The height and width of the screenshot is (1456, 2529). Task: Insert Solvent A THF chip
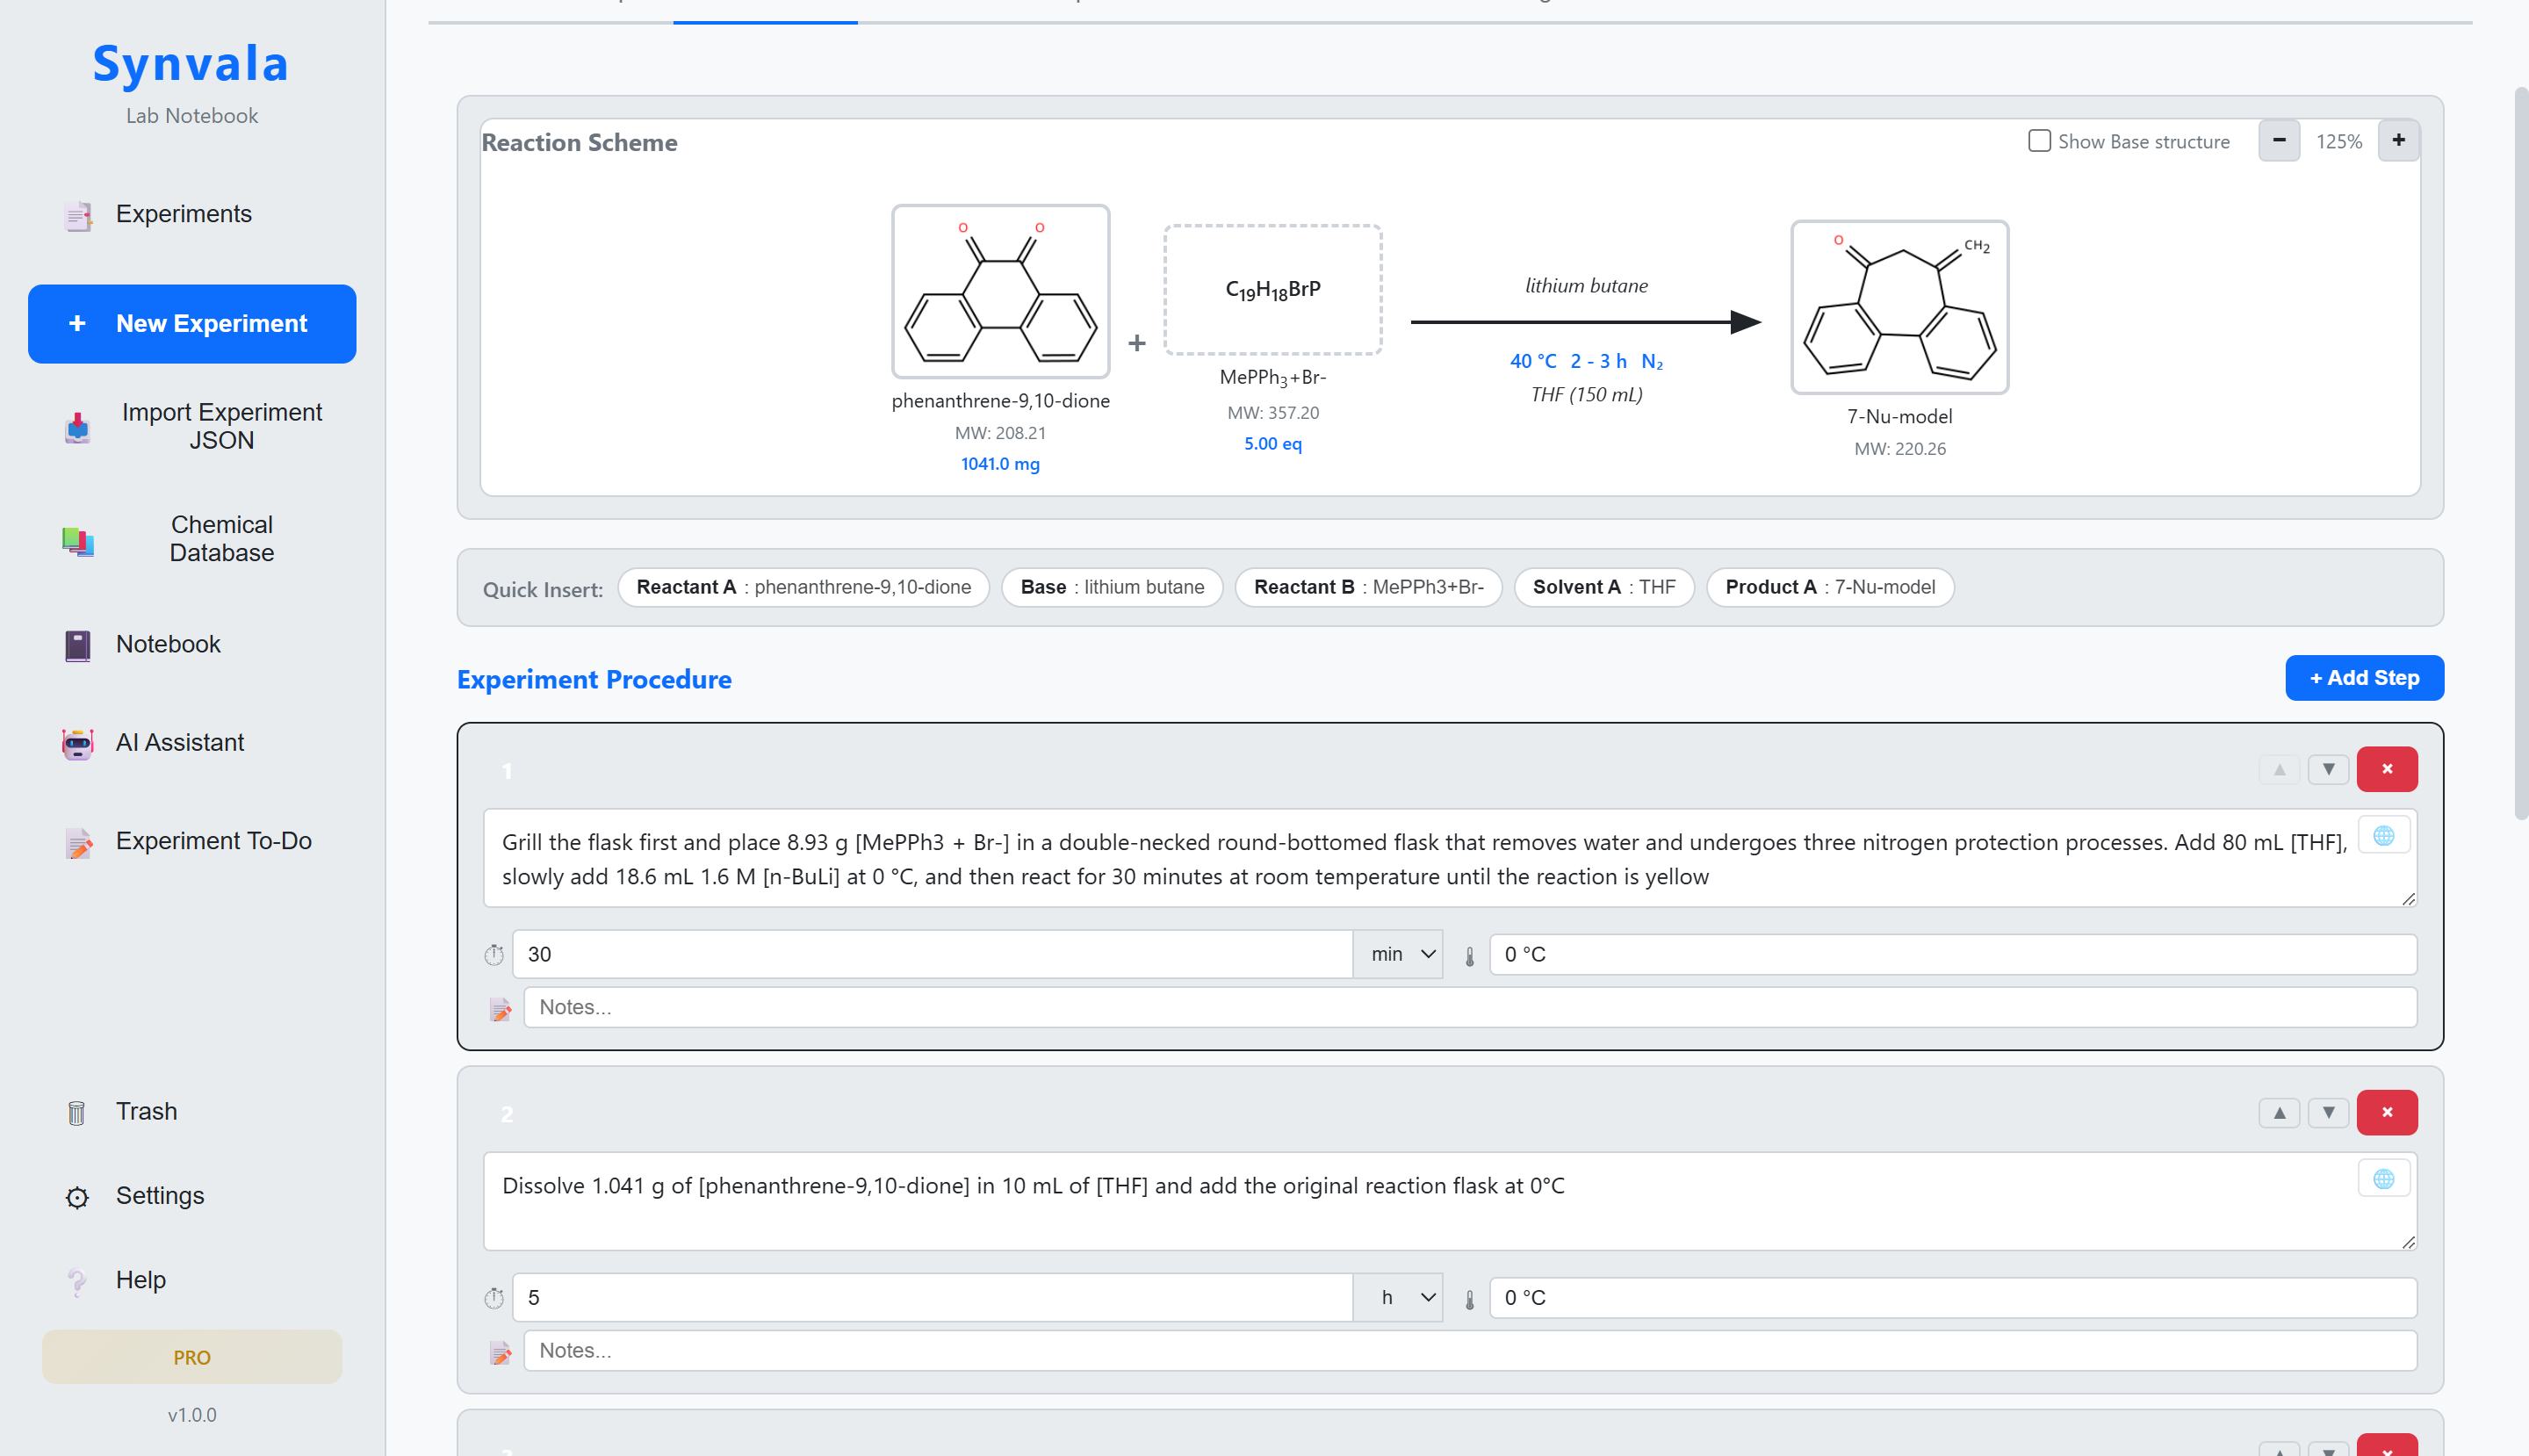coord(1604,587)
